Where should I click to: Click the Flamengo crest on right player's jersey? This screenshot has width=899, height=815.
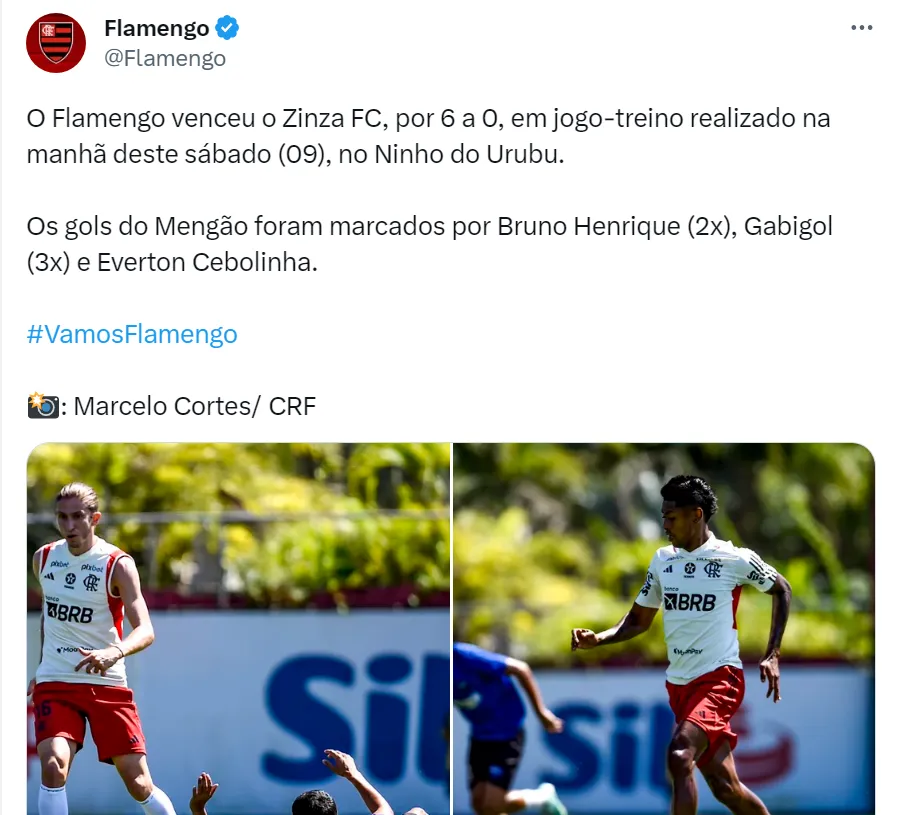pos(713,569)
